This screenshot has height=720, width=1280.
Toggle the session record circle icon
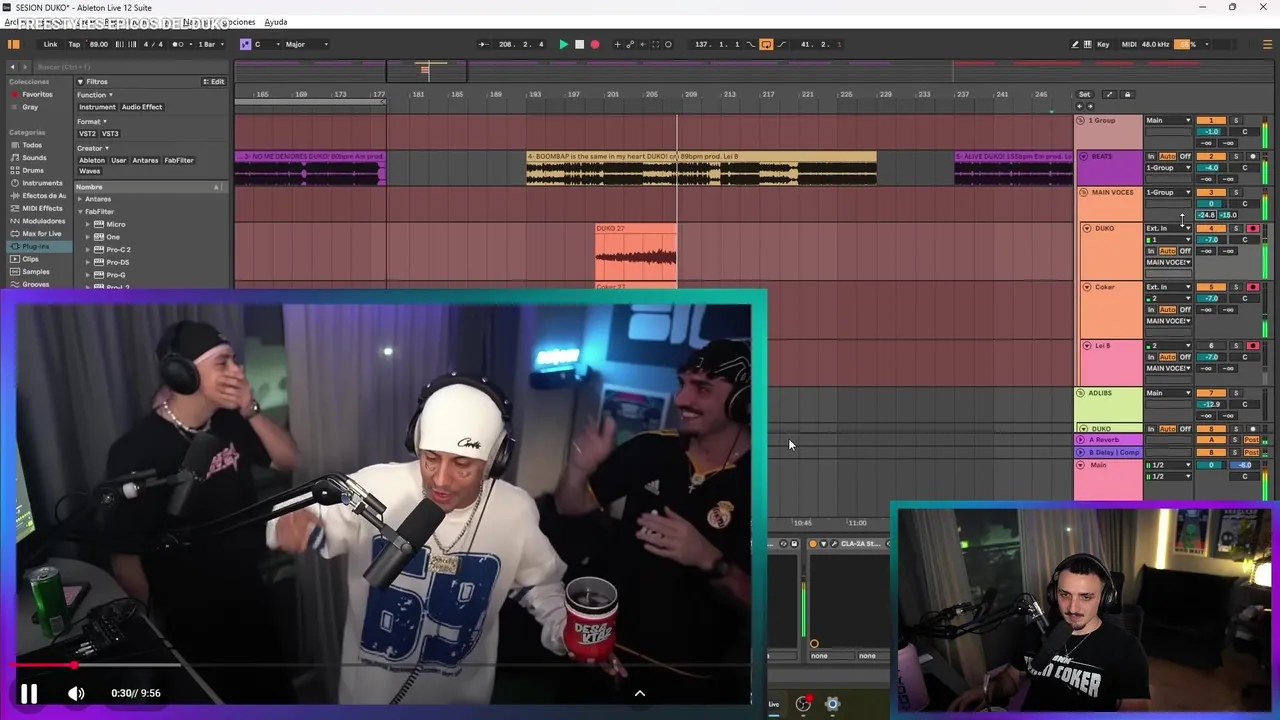click(669, 44)
